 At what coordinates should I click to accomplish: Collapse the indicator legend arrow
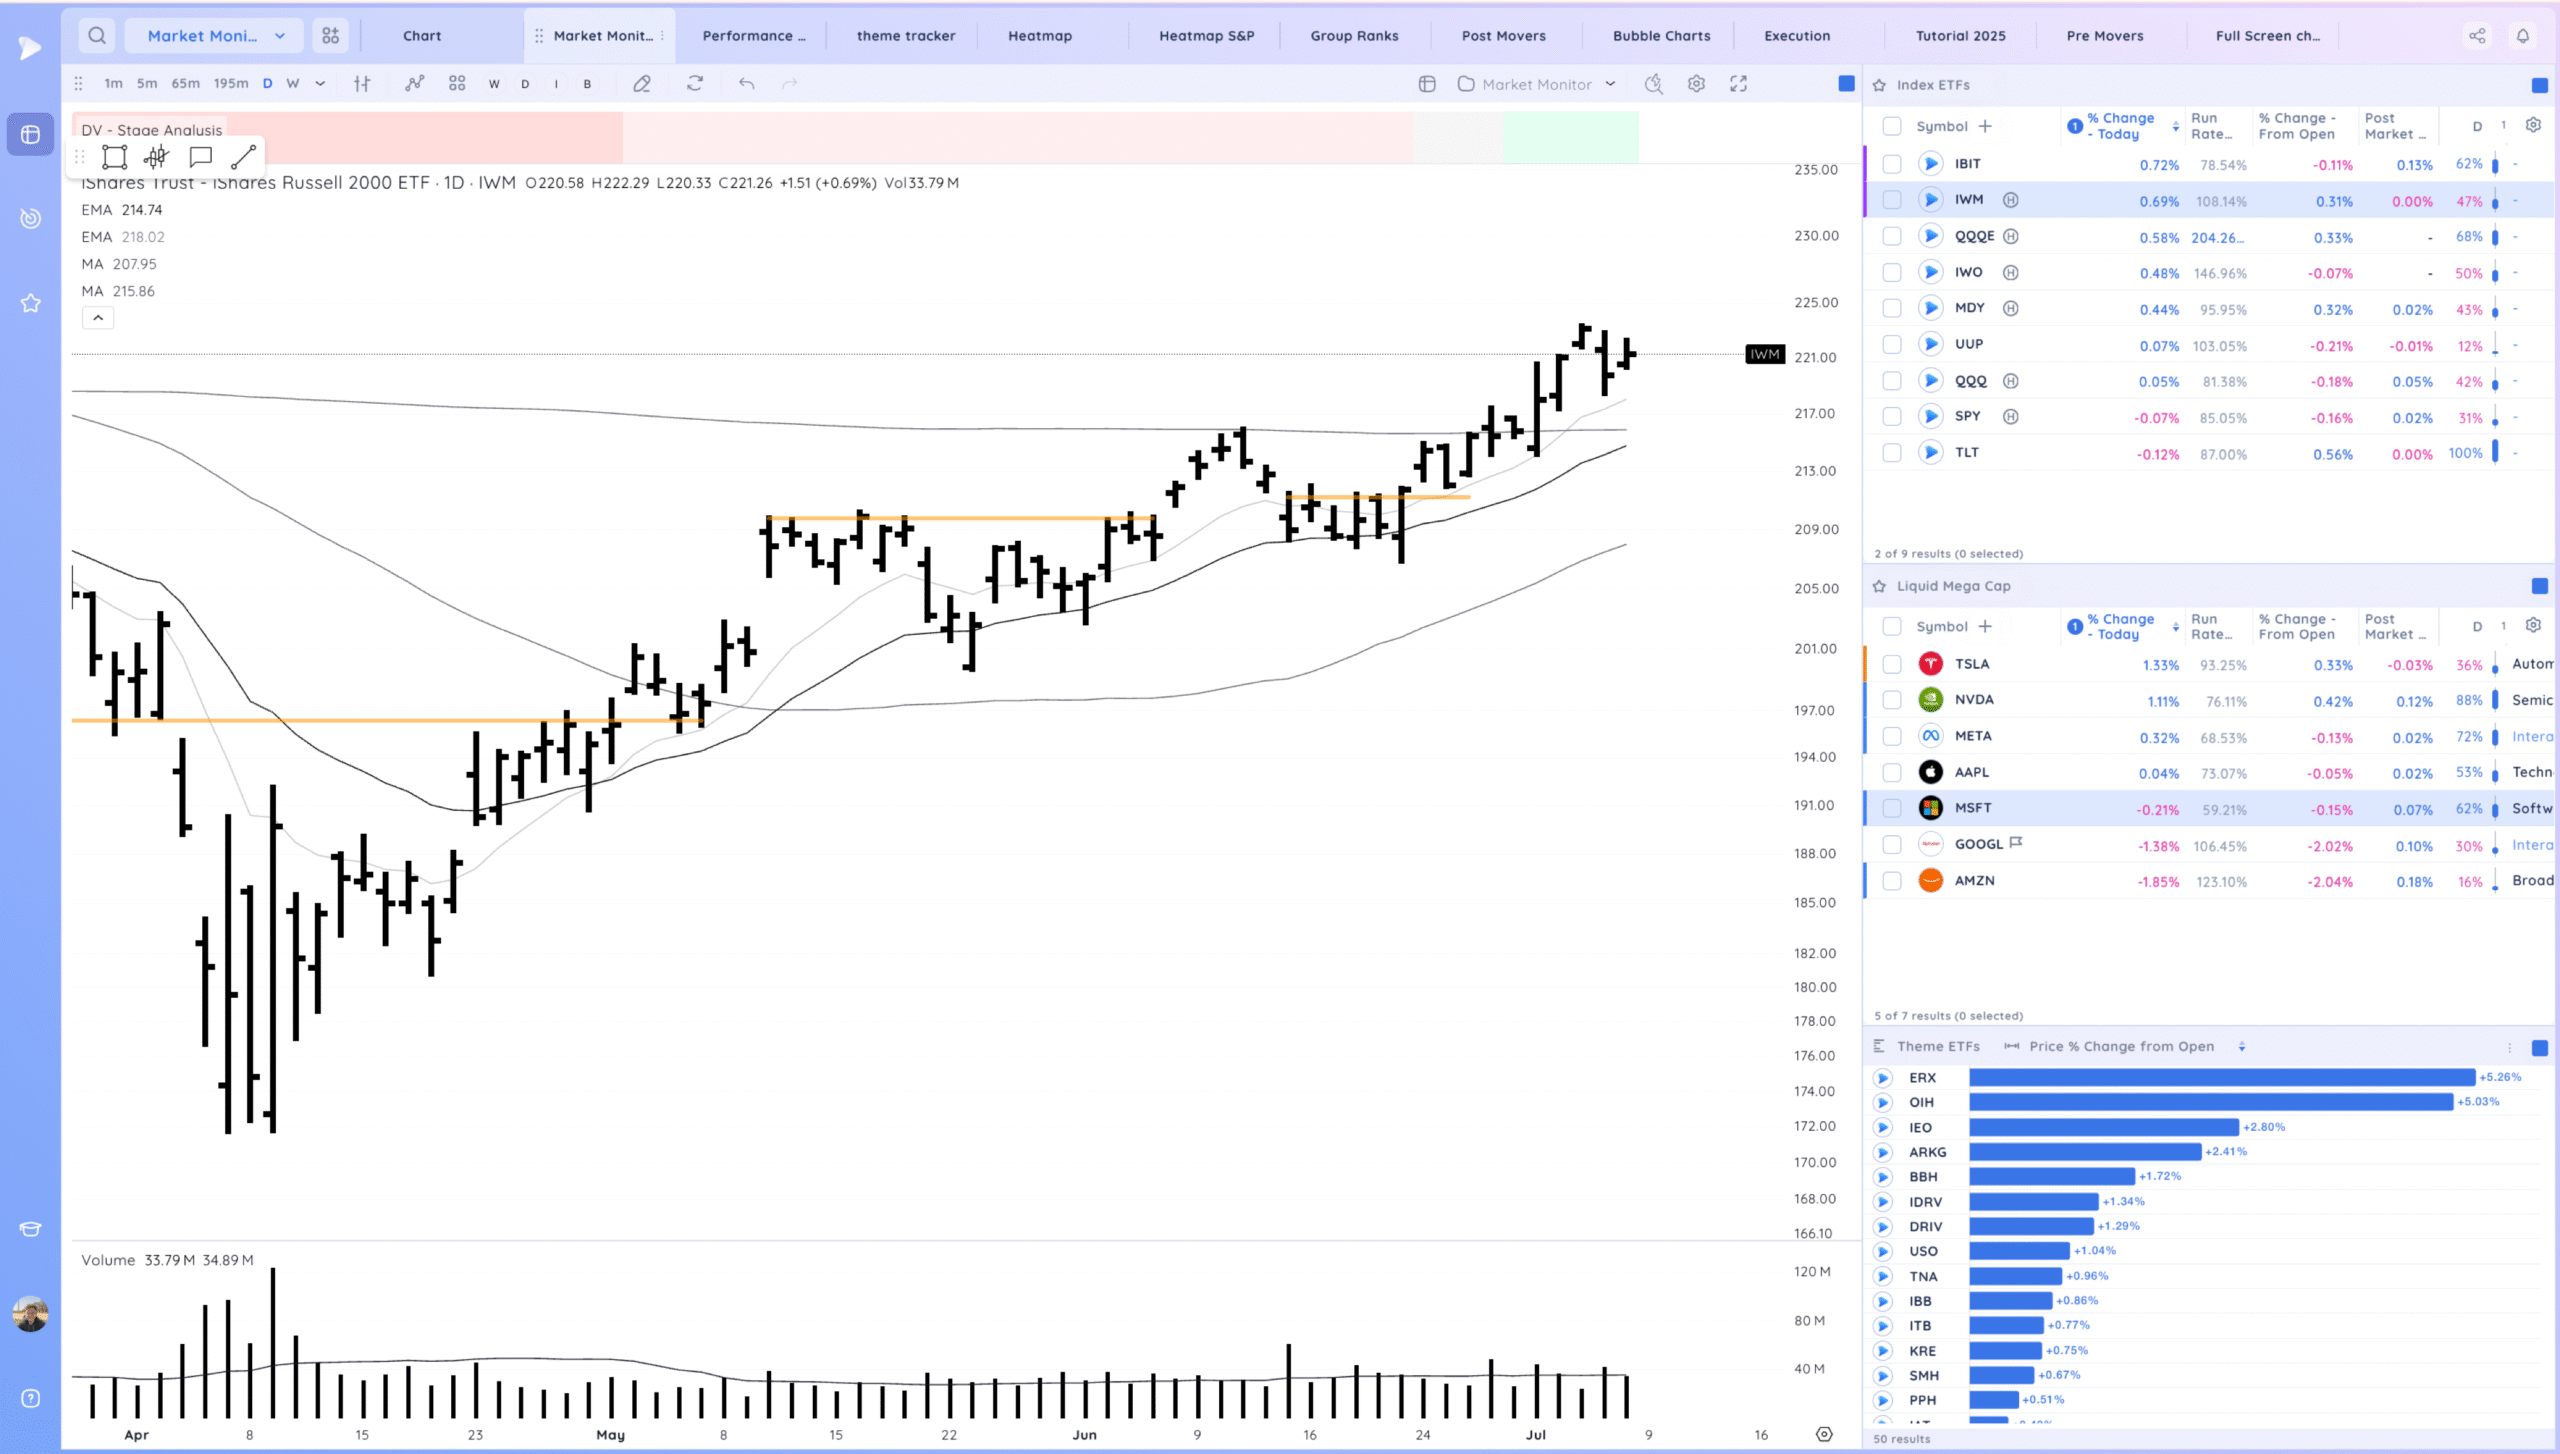click(x=98, y=318)
